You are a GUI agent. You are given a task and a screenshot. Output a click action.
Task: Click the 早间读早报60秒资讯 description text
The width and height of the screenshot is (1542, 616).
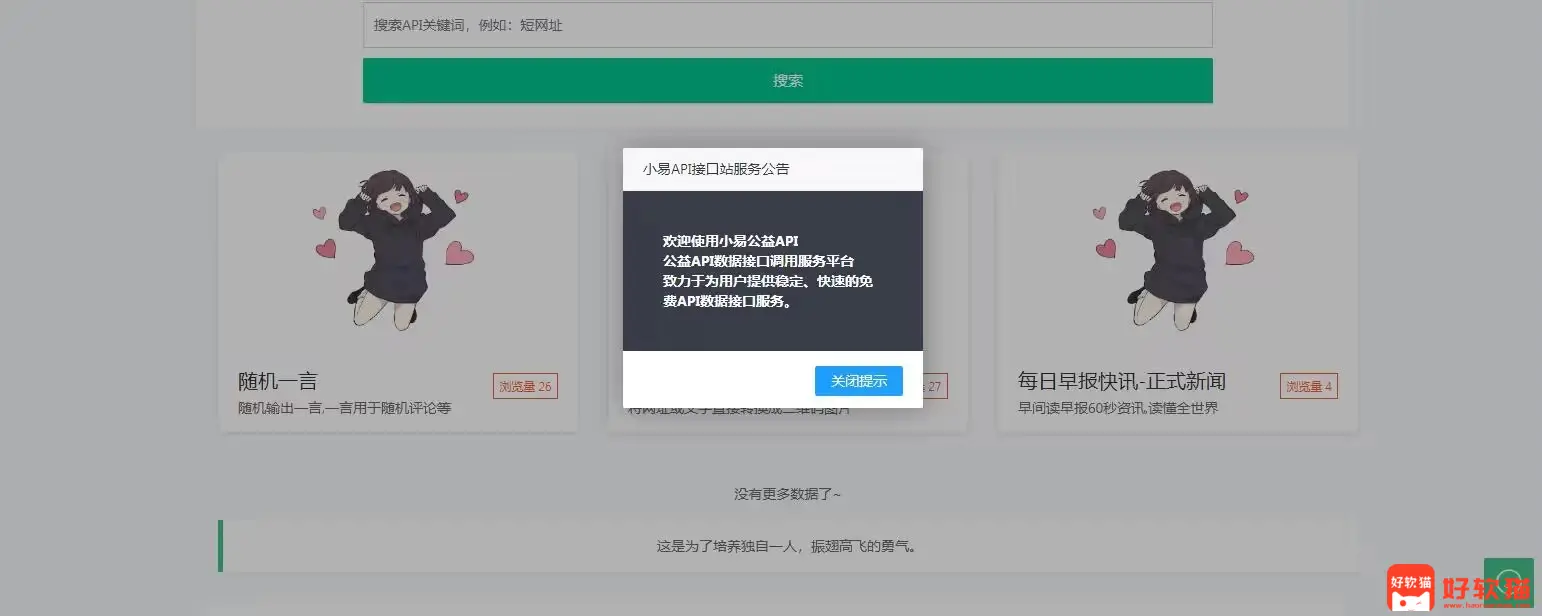(x=1118, y=408)
